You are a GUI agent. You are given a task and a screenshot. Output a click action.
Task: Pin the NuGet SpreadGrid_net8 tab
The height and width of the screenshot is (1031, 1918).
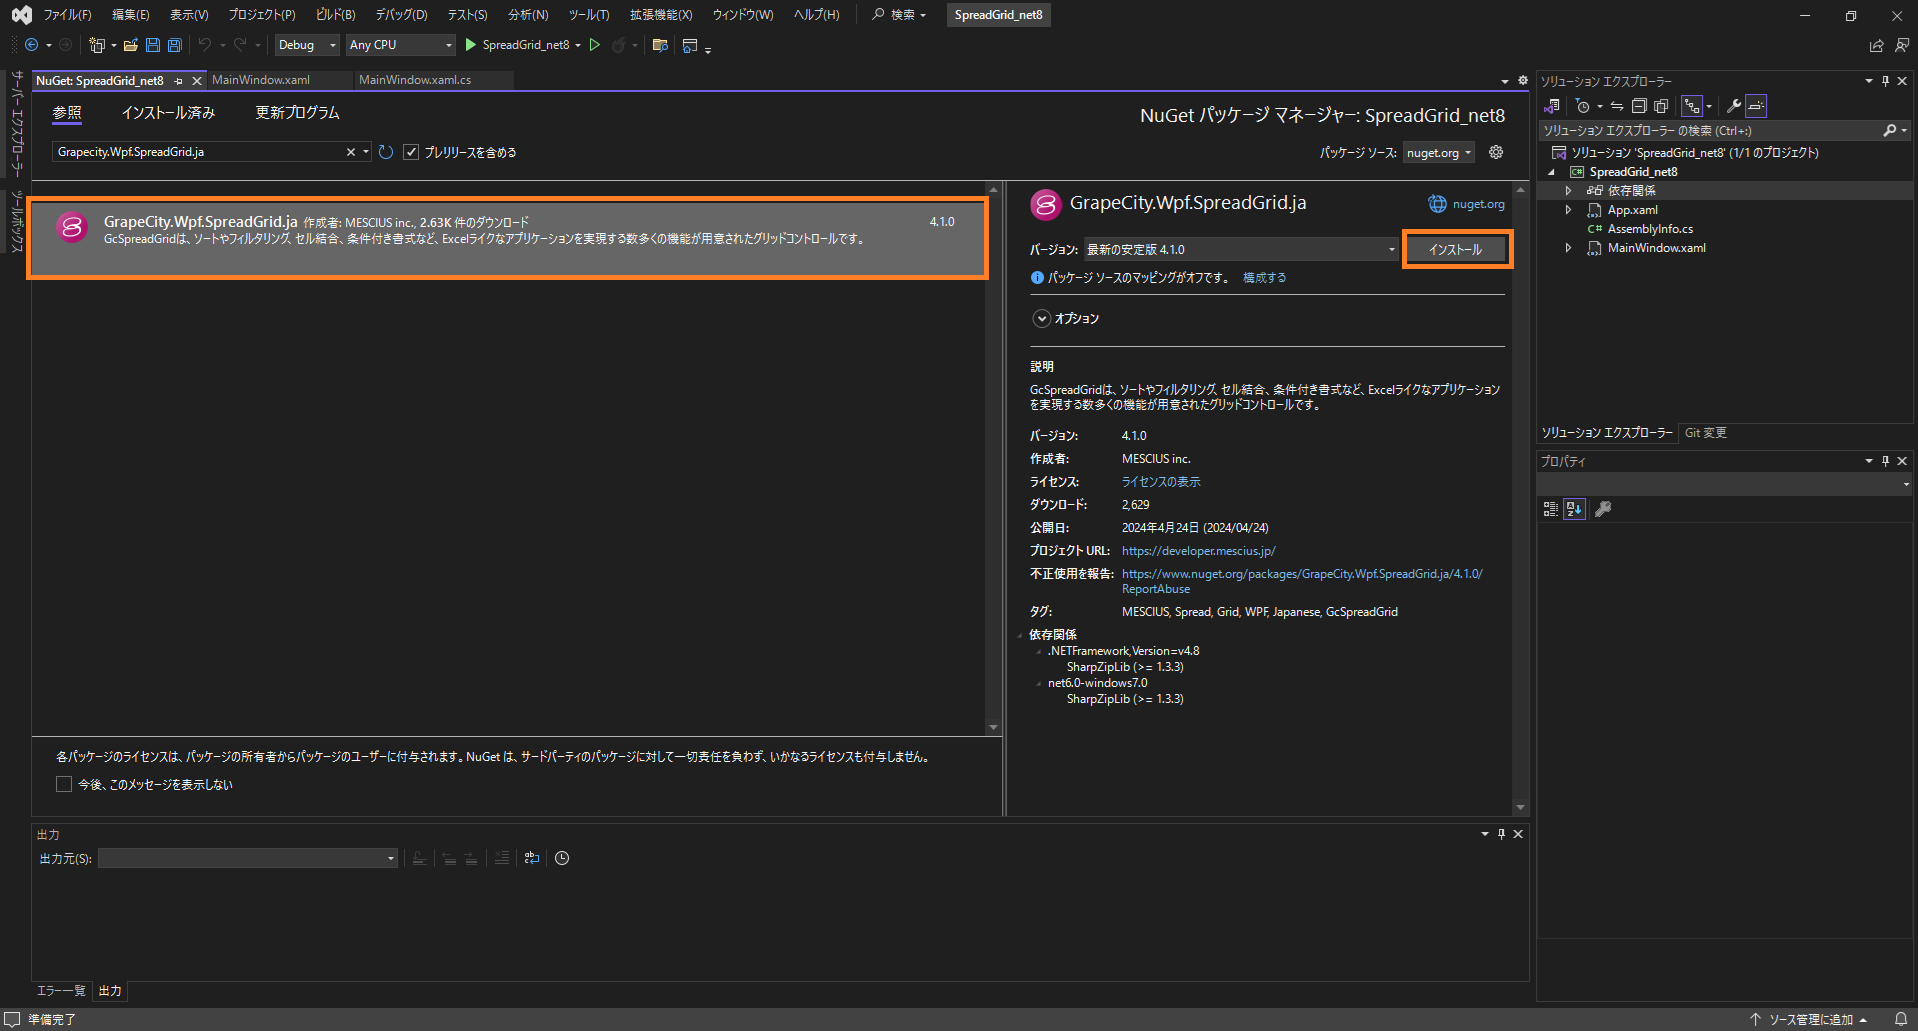[179, 81]
